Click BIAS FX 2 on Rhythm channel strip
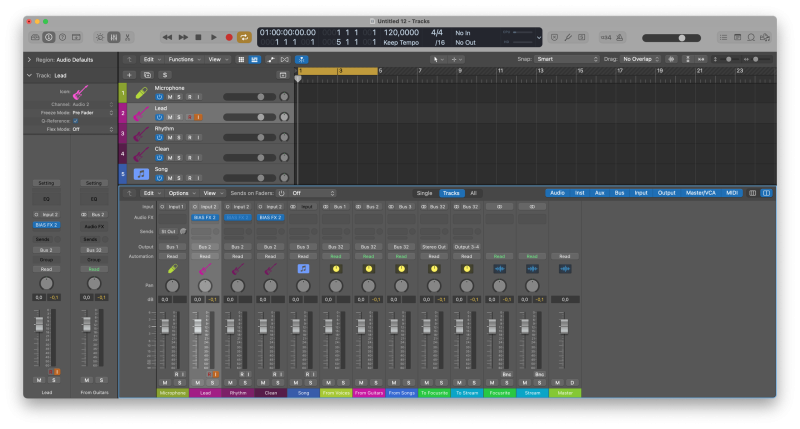The height and width of the screenshot is (429, 800). tap(237, 217)
